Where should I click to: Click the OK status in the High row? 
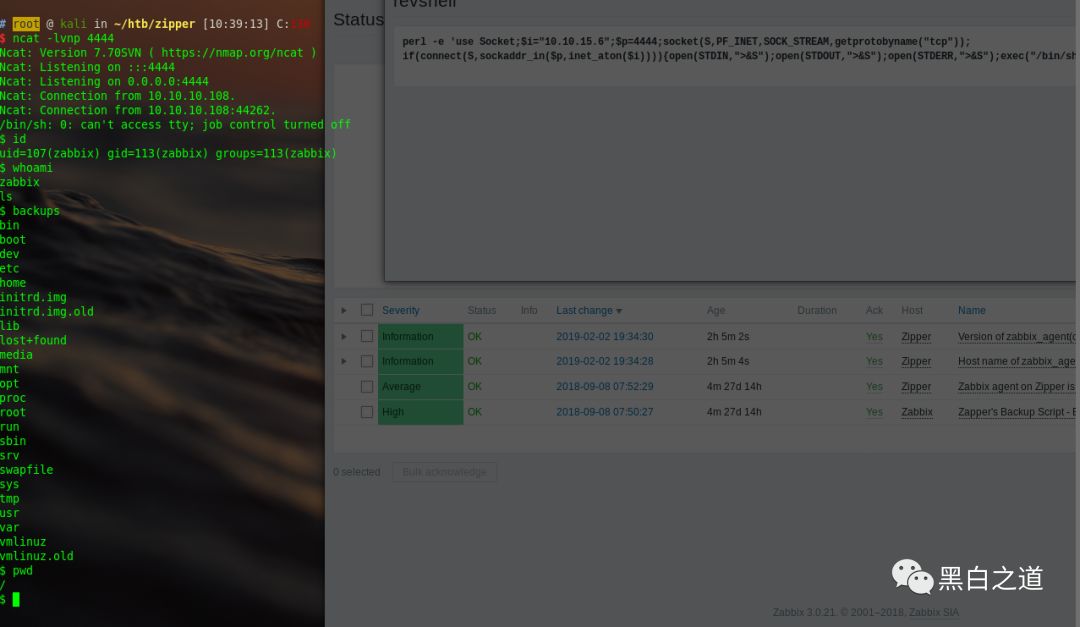click(475, 412)
